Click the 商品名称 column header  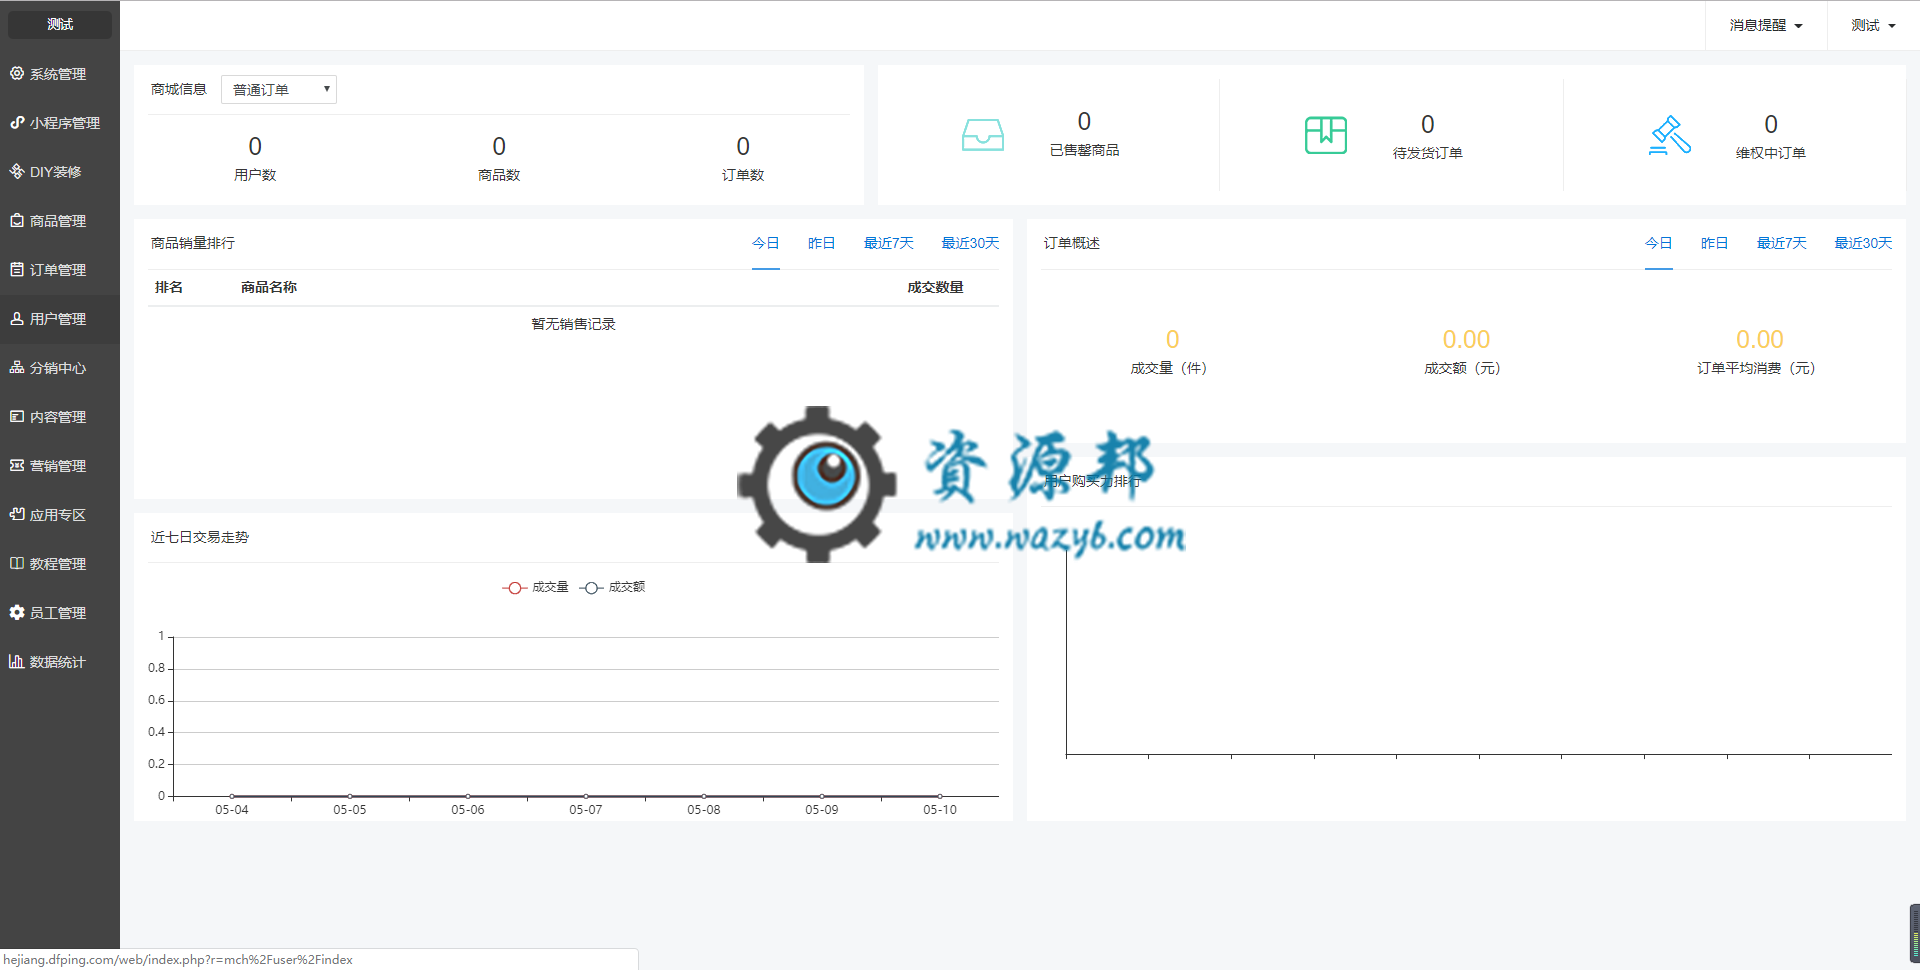pos(269,287)
